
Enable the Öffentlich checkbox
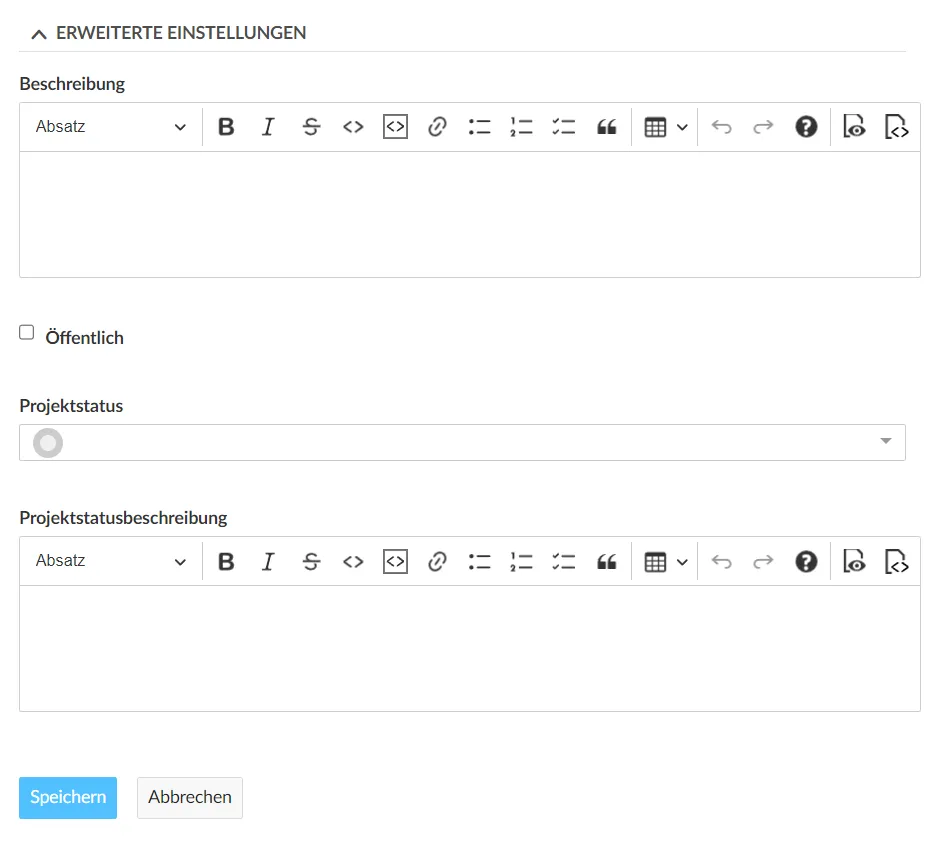(x=27, y=333)
